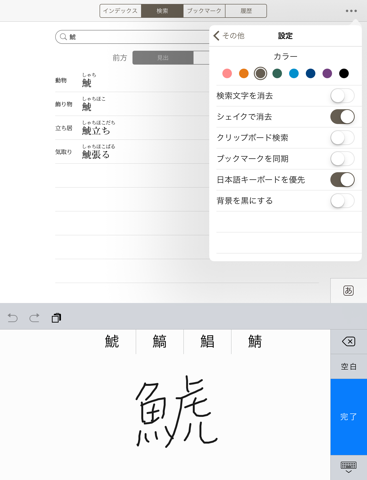Open the しゃち 動物 entry
This screenshot has width=367, height=480.
tap(132, 80)
